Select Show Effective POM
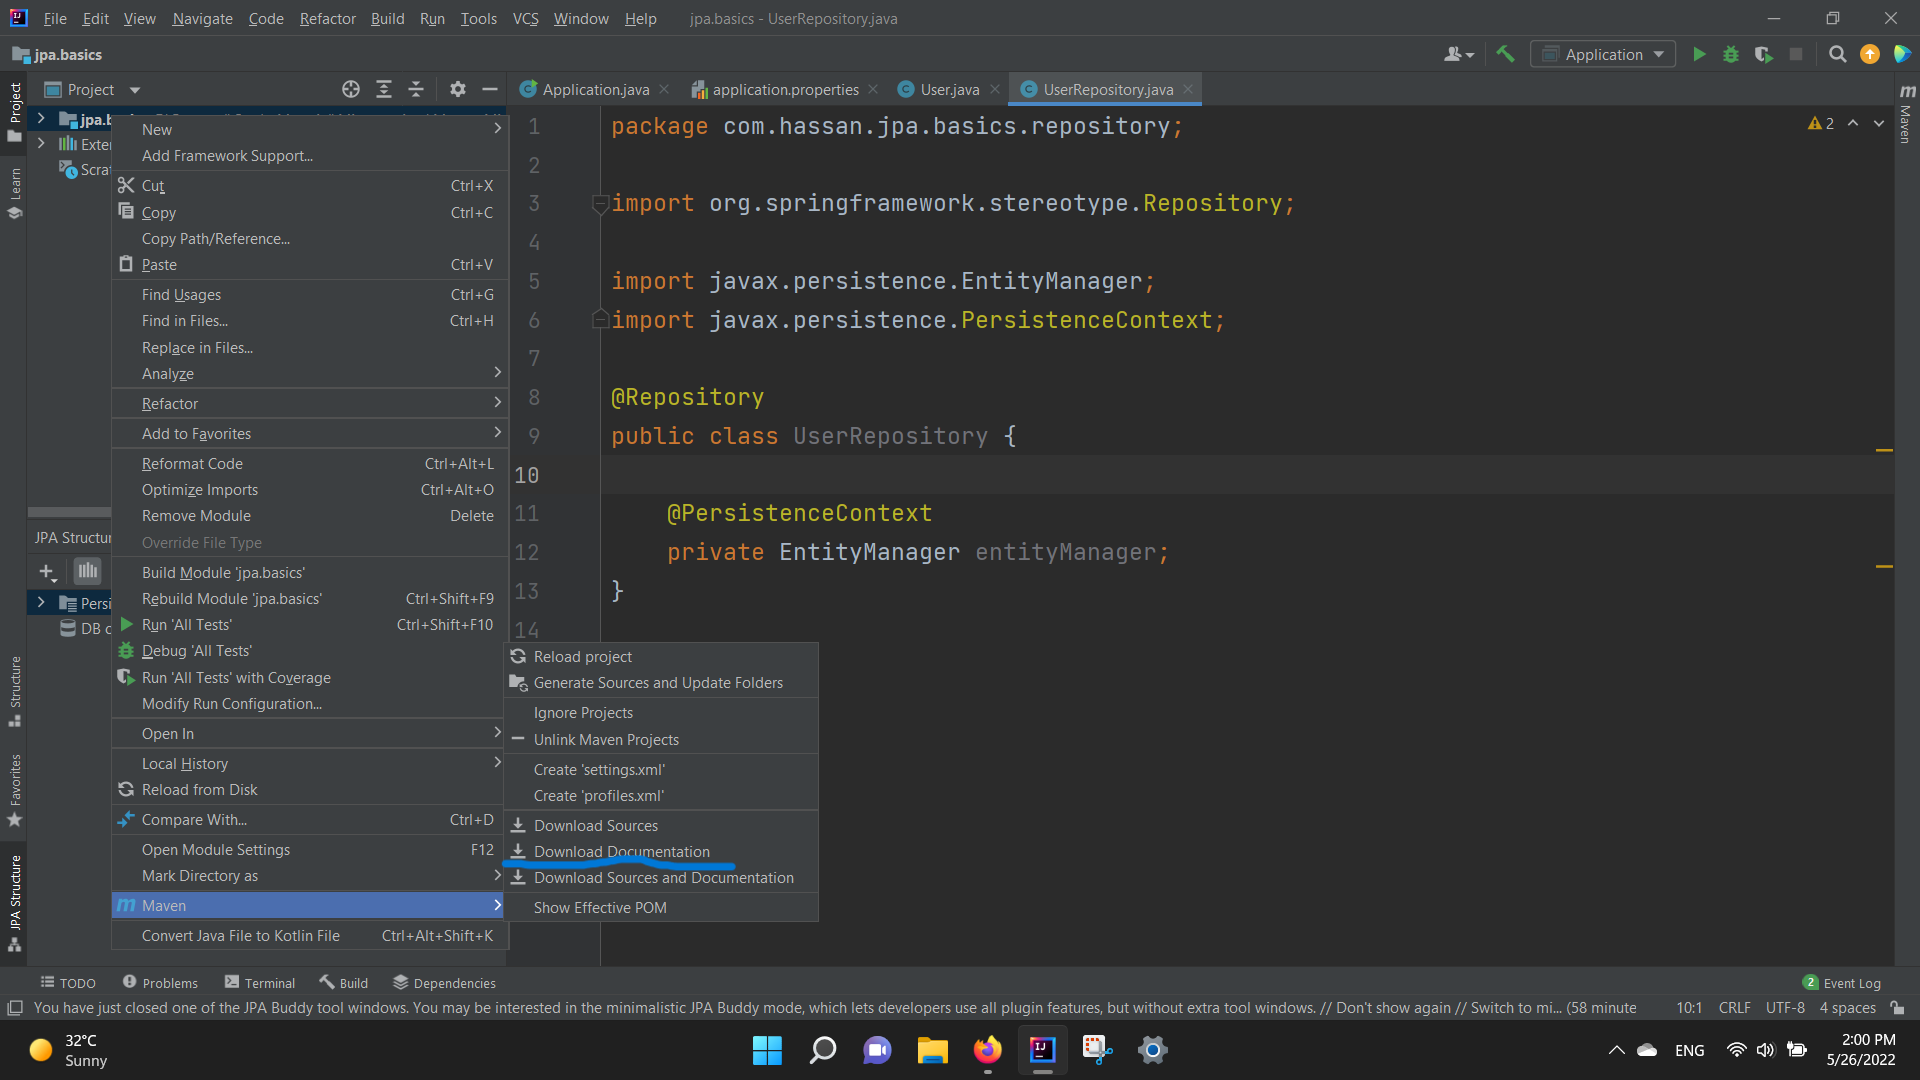The width and height of the screenshot is (1920, 1080). [661, 908]
